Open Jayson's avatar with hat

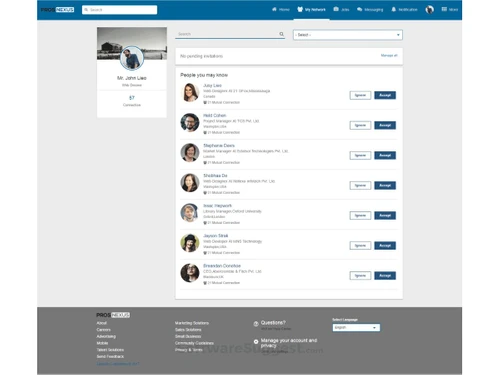(x=190, y=243)
